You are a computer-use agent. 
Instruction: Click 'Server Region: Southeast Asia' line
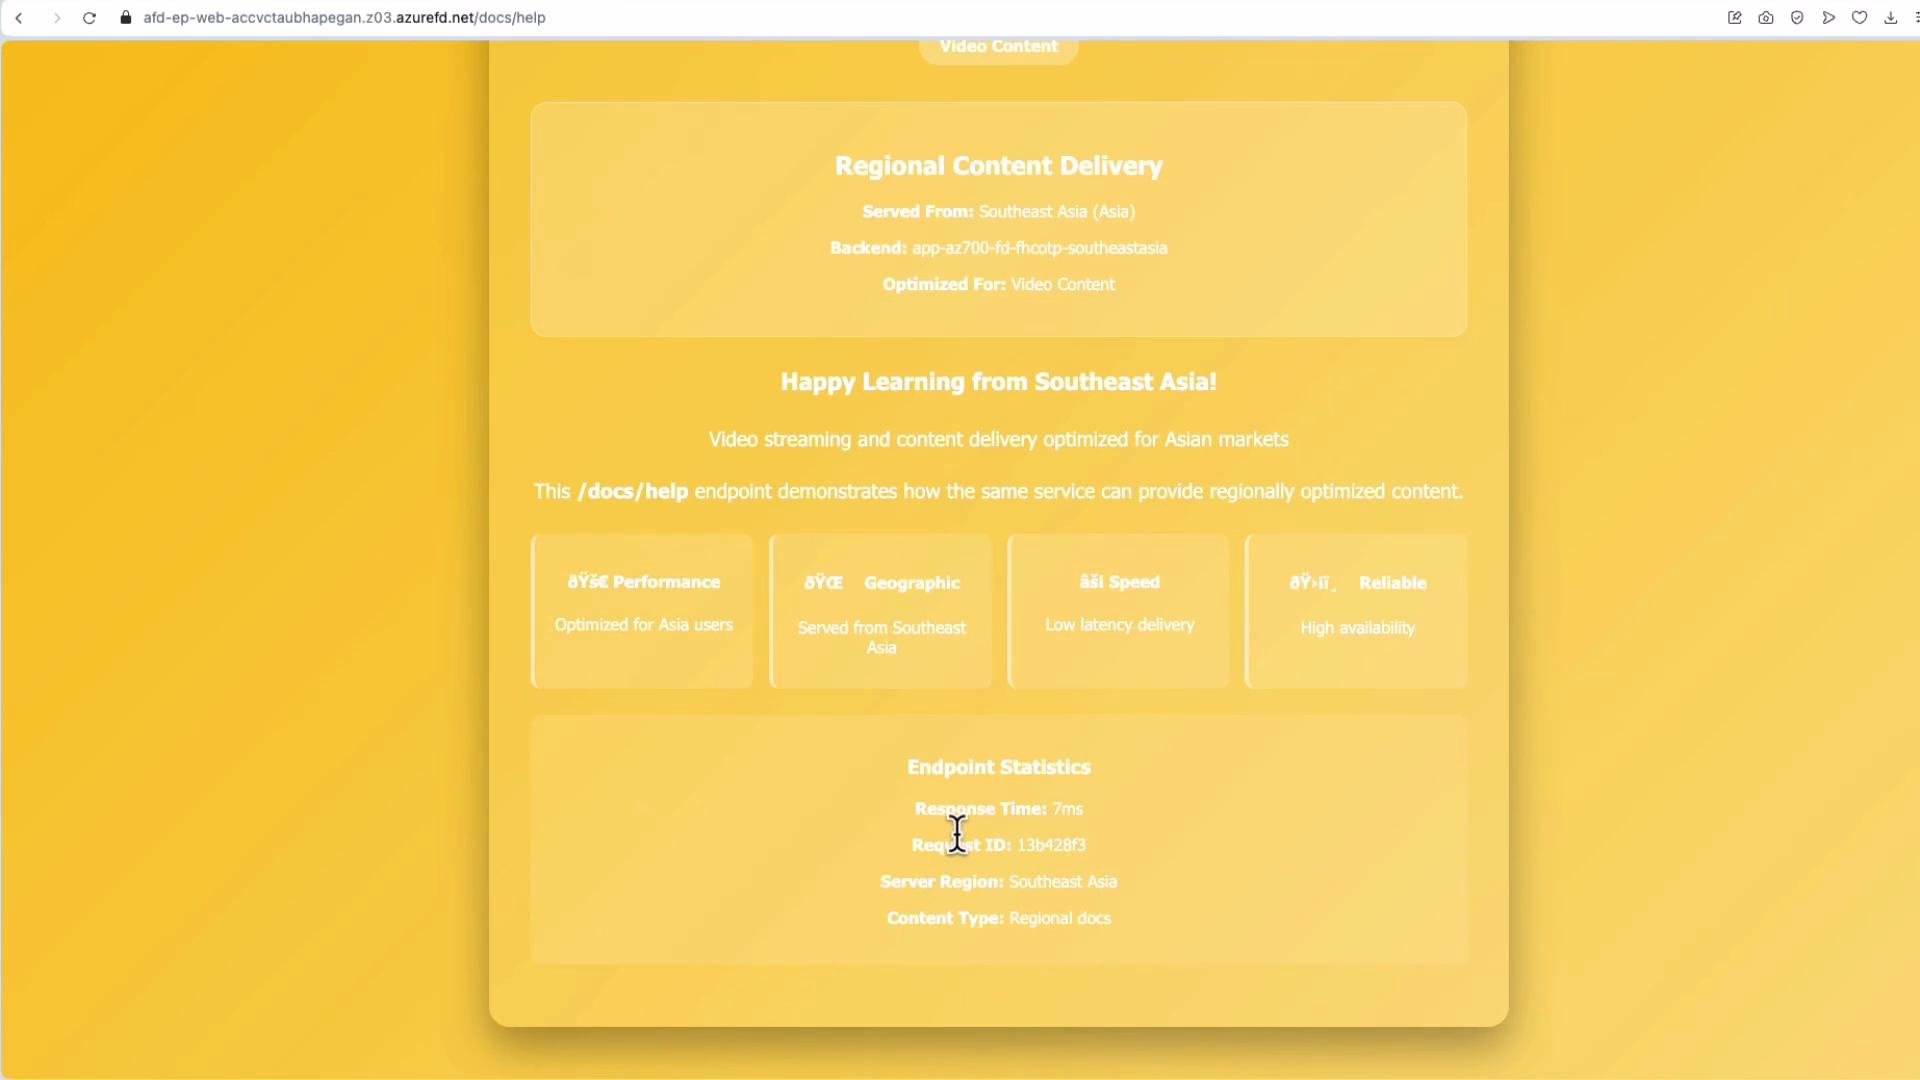(998, 882)
